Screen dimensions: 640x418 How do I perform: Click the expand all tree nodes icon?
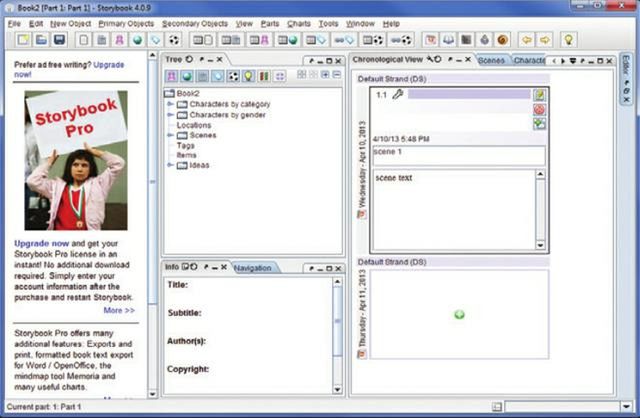pyautogui.click(x=325, y=74)
